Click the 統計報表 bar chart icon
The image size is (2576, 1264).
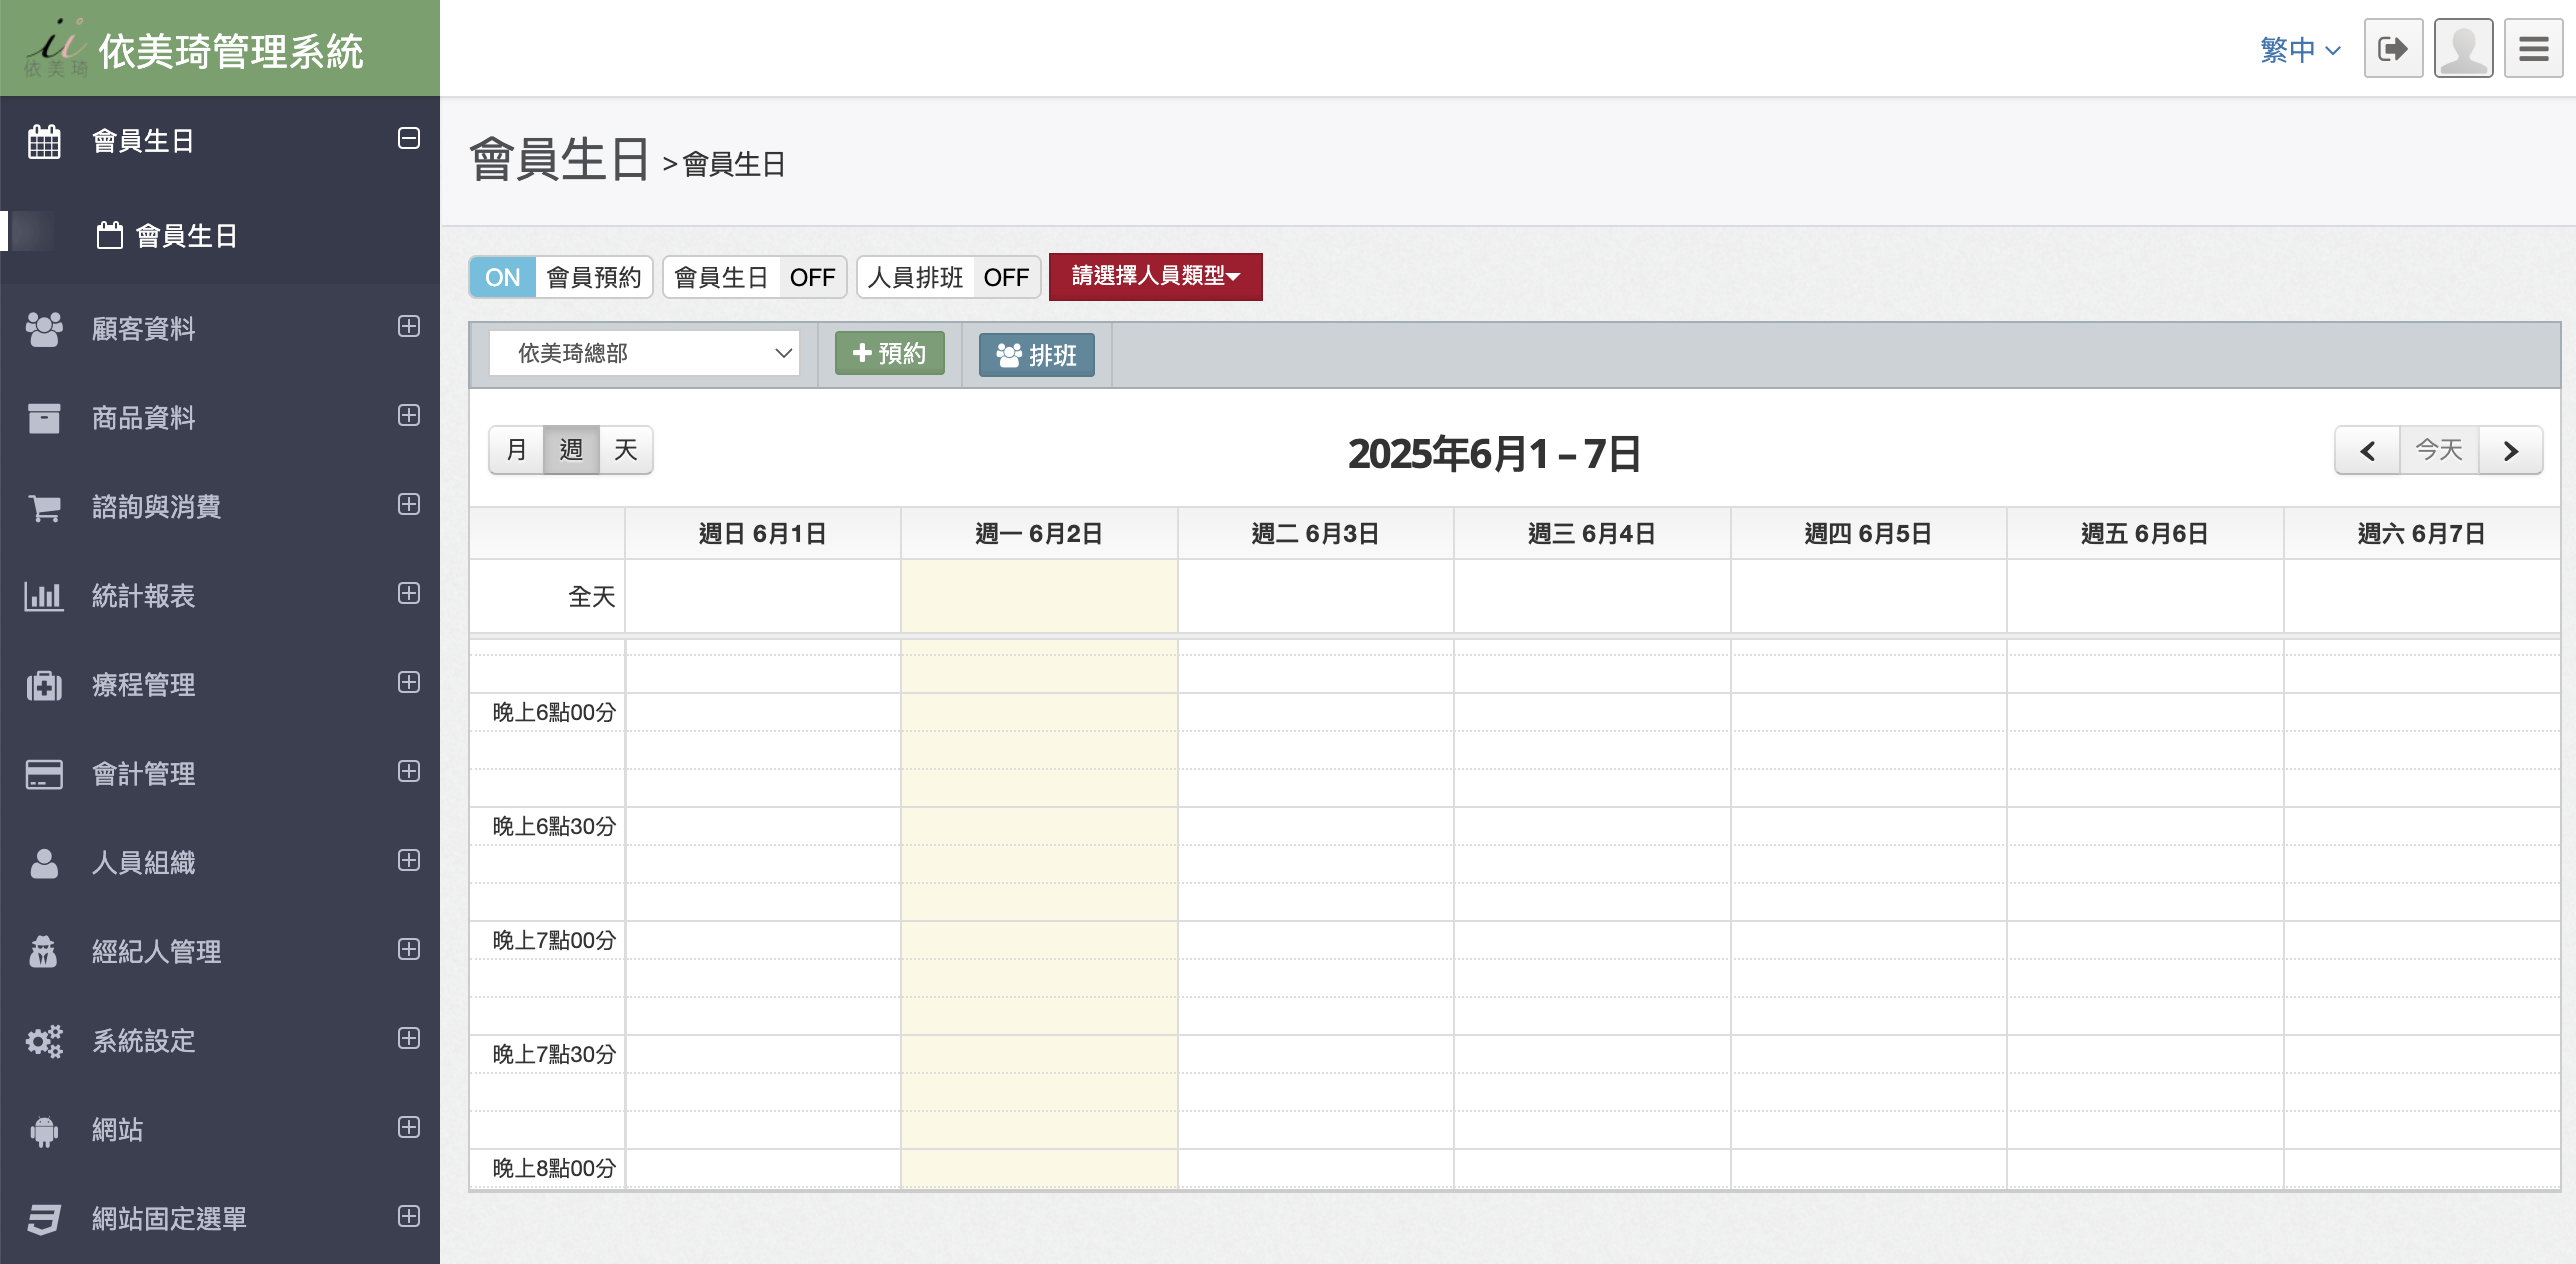(44, 596)
